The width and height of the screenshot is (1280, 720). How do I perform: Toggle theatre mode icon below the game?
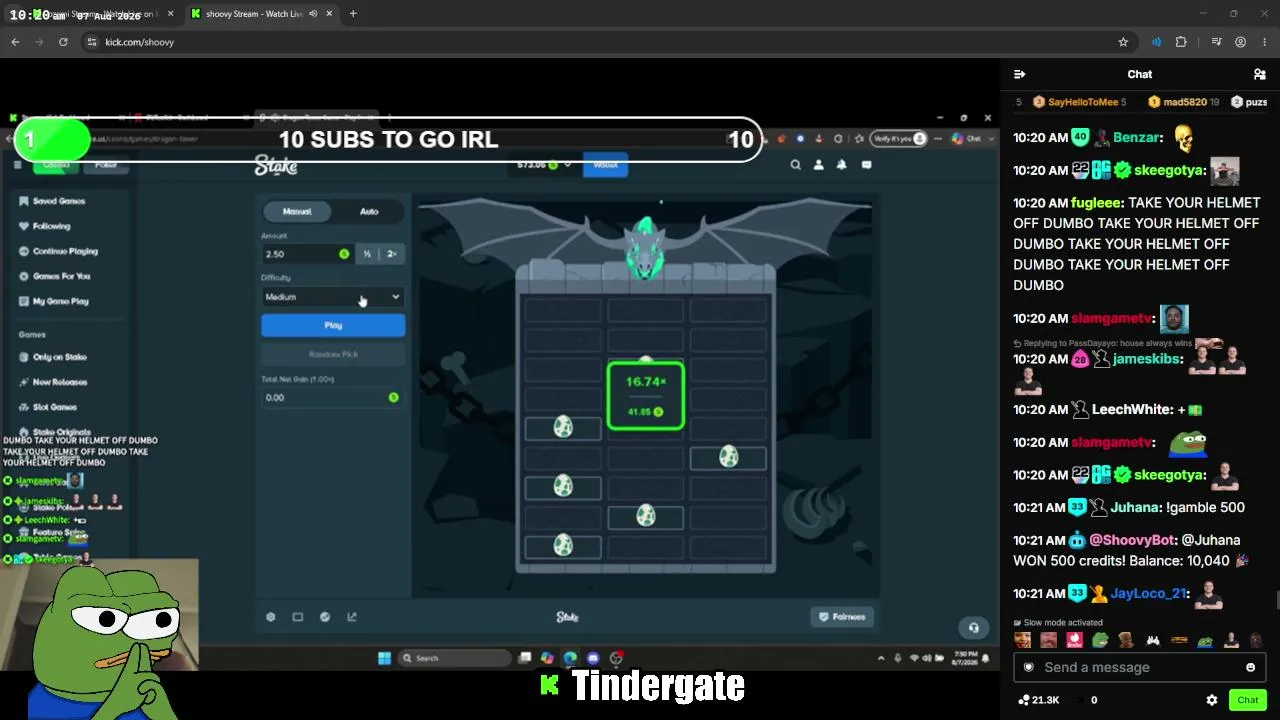pos(298,617)
